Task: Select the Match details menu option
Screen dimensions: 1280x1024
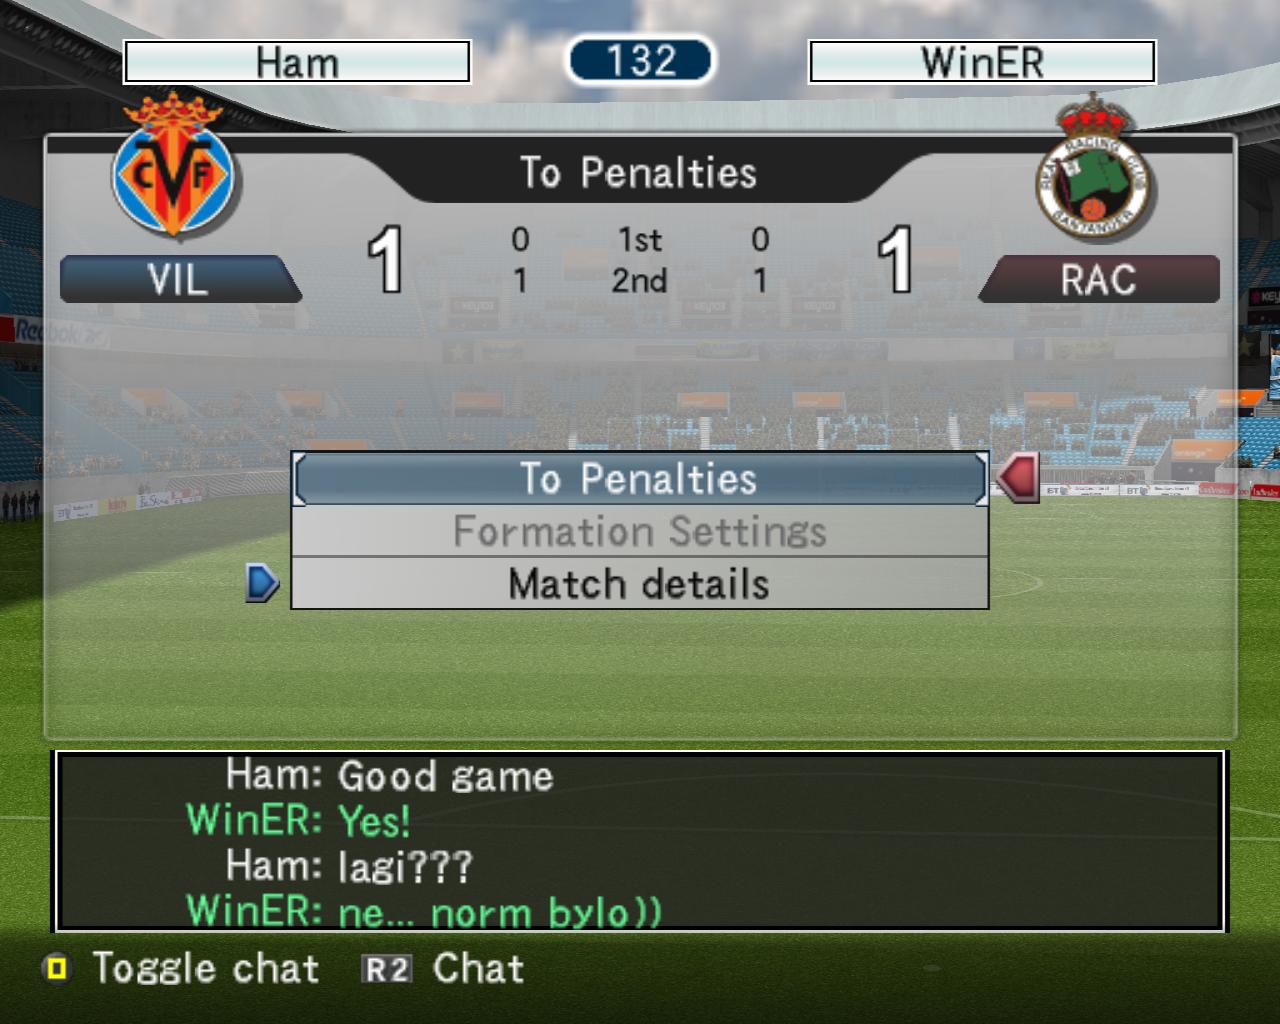Action: [x=640, y=584]
